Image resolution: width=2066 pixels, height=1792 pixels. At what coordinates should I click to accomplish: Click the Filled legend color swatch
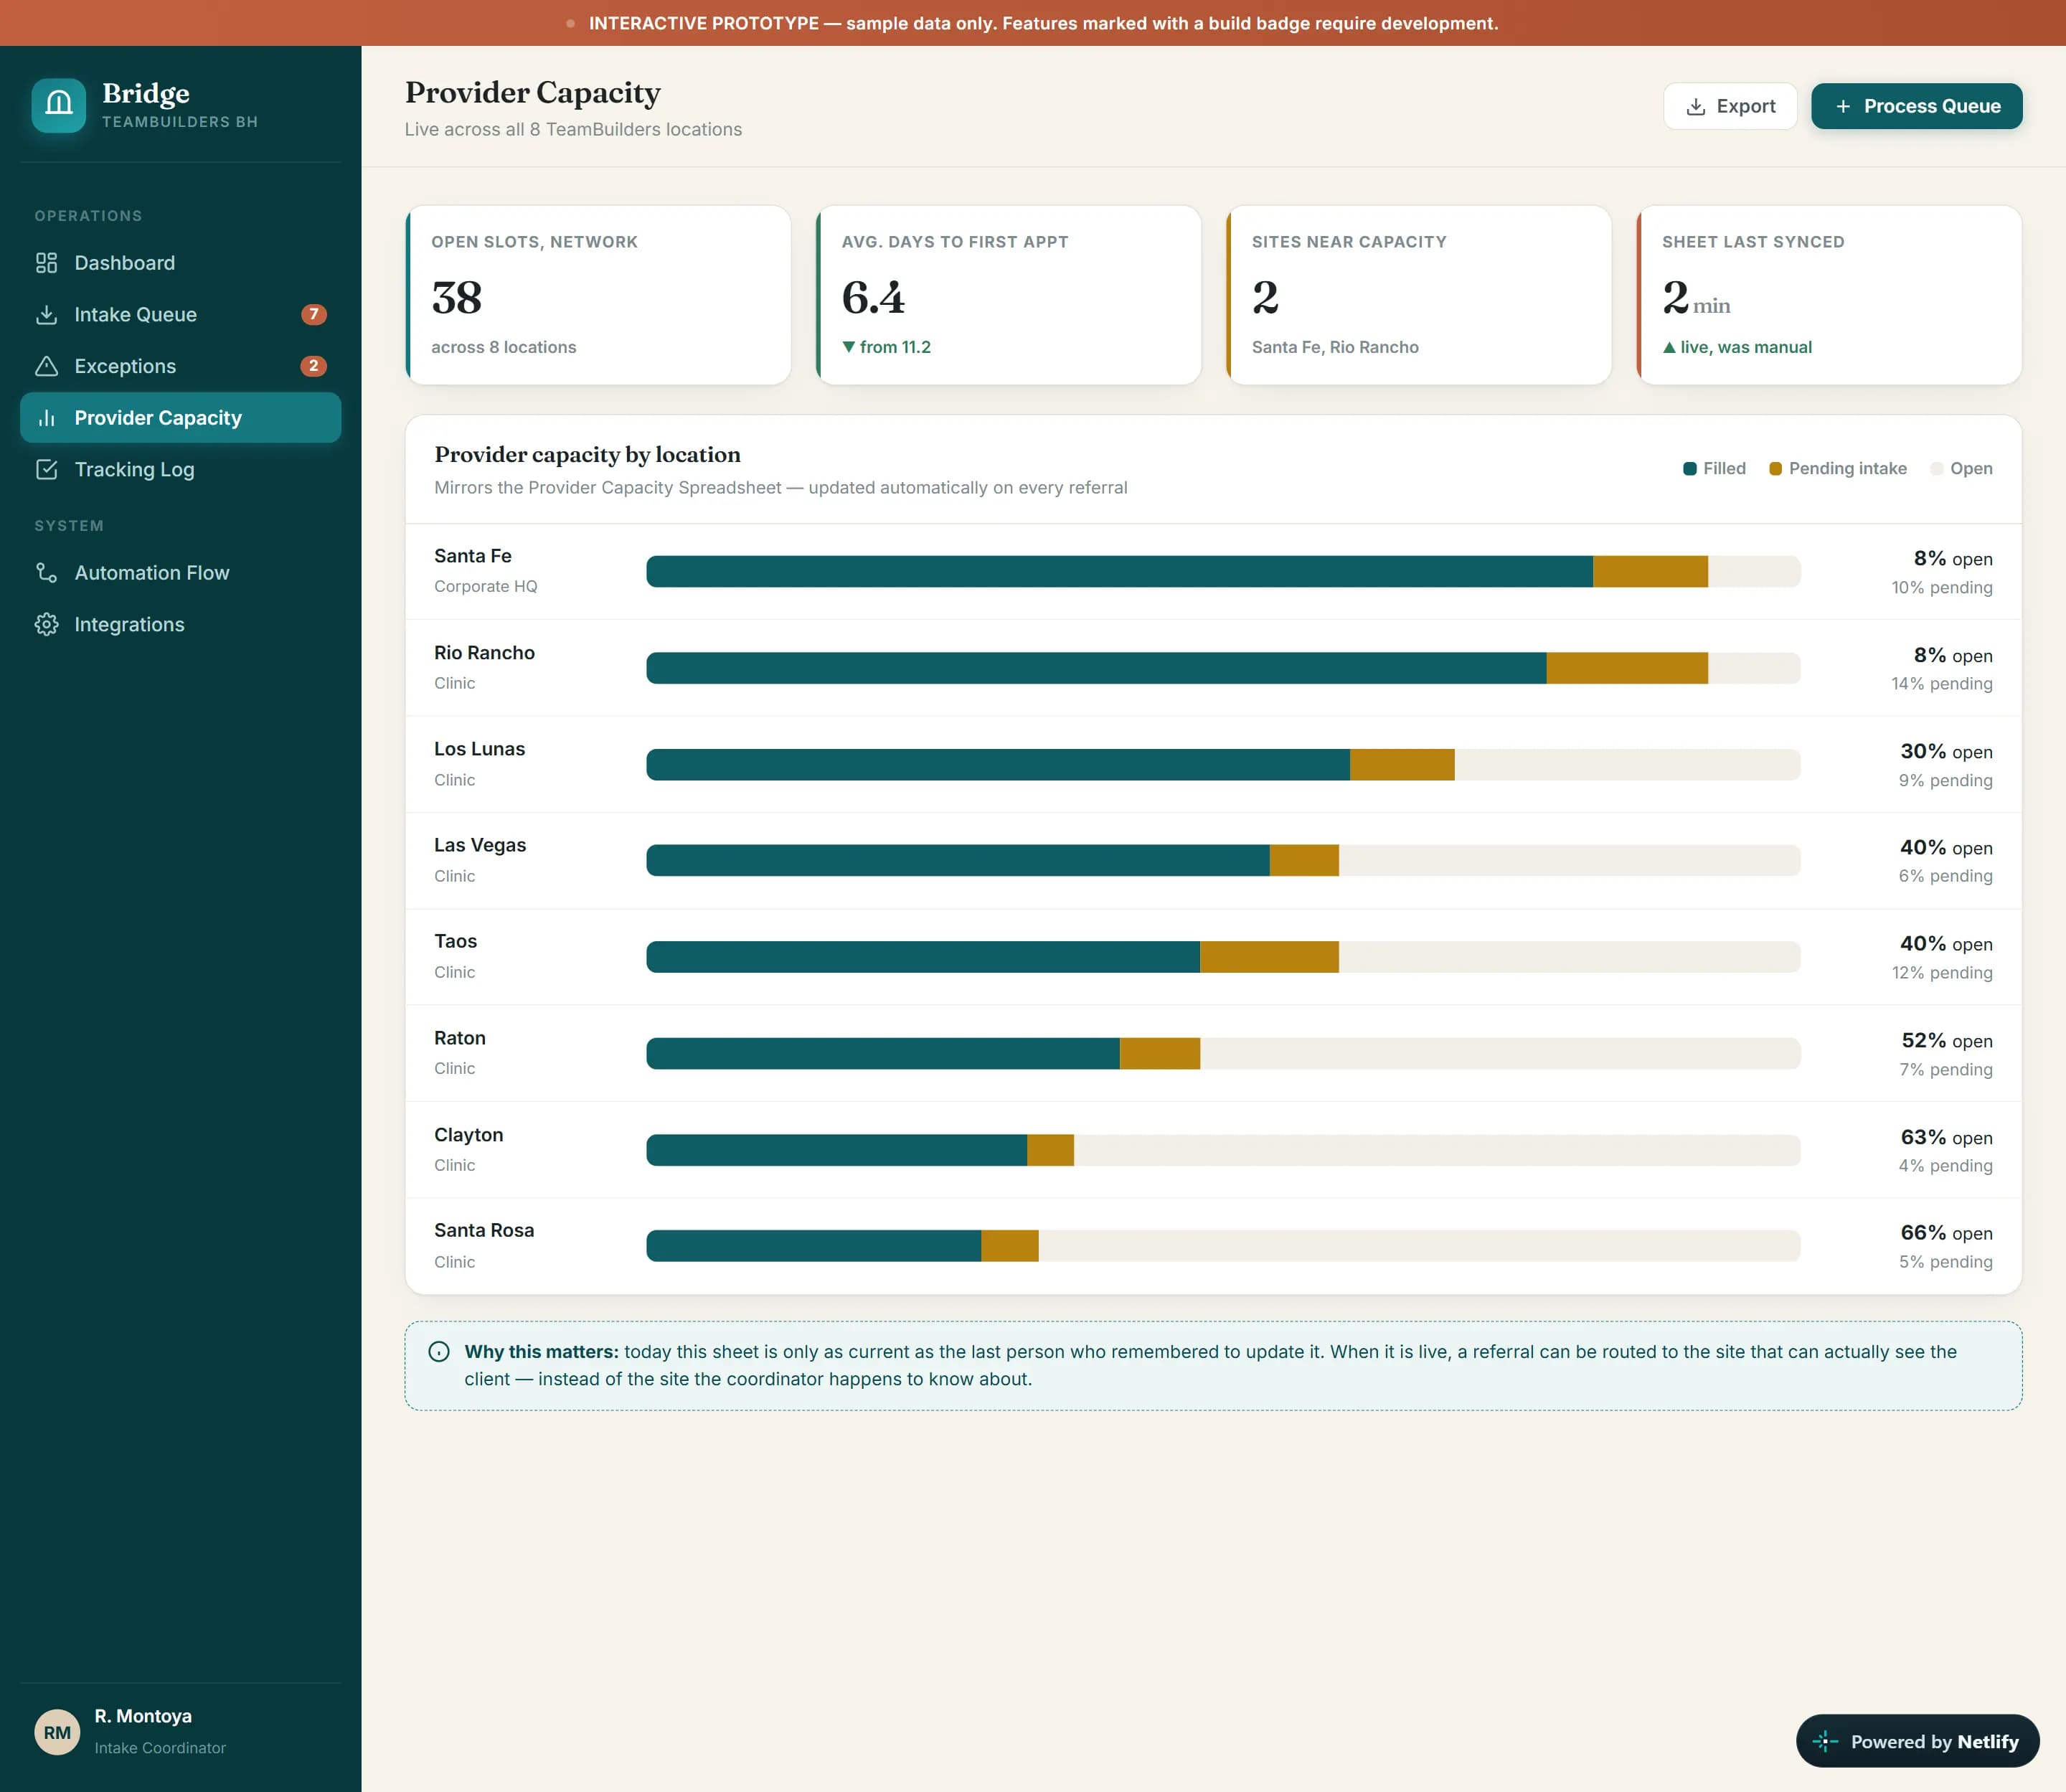tap(1690, 469)
